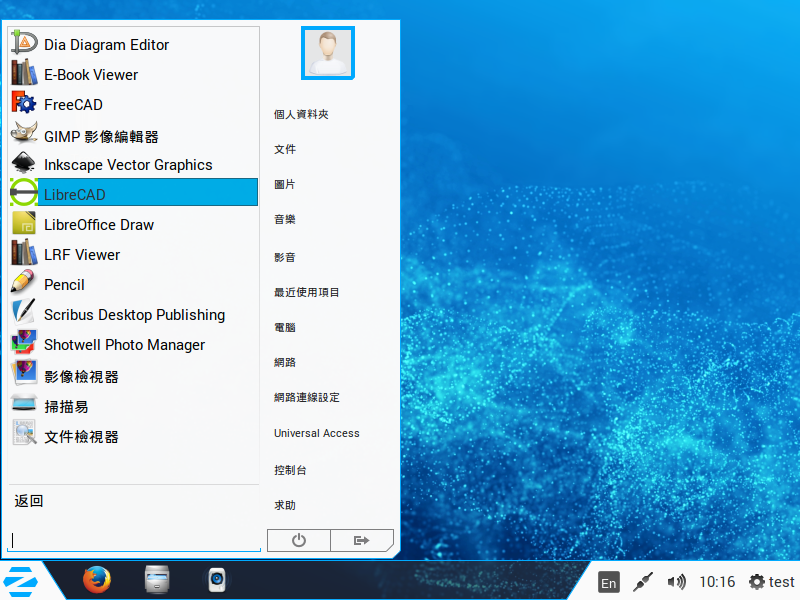Open file manager from taskbar
The image size is (800, 600).
[x=157, y=580]
